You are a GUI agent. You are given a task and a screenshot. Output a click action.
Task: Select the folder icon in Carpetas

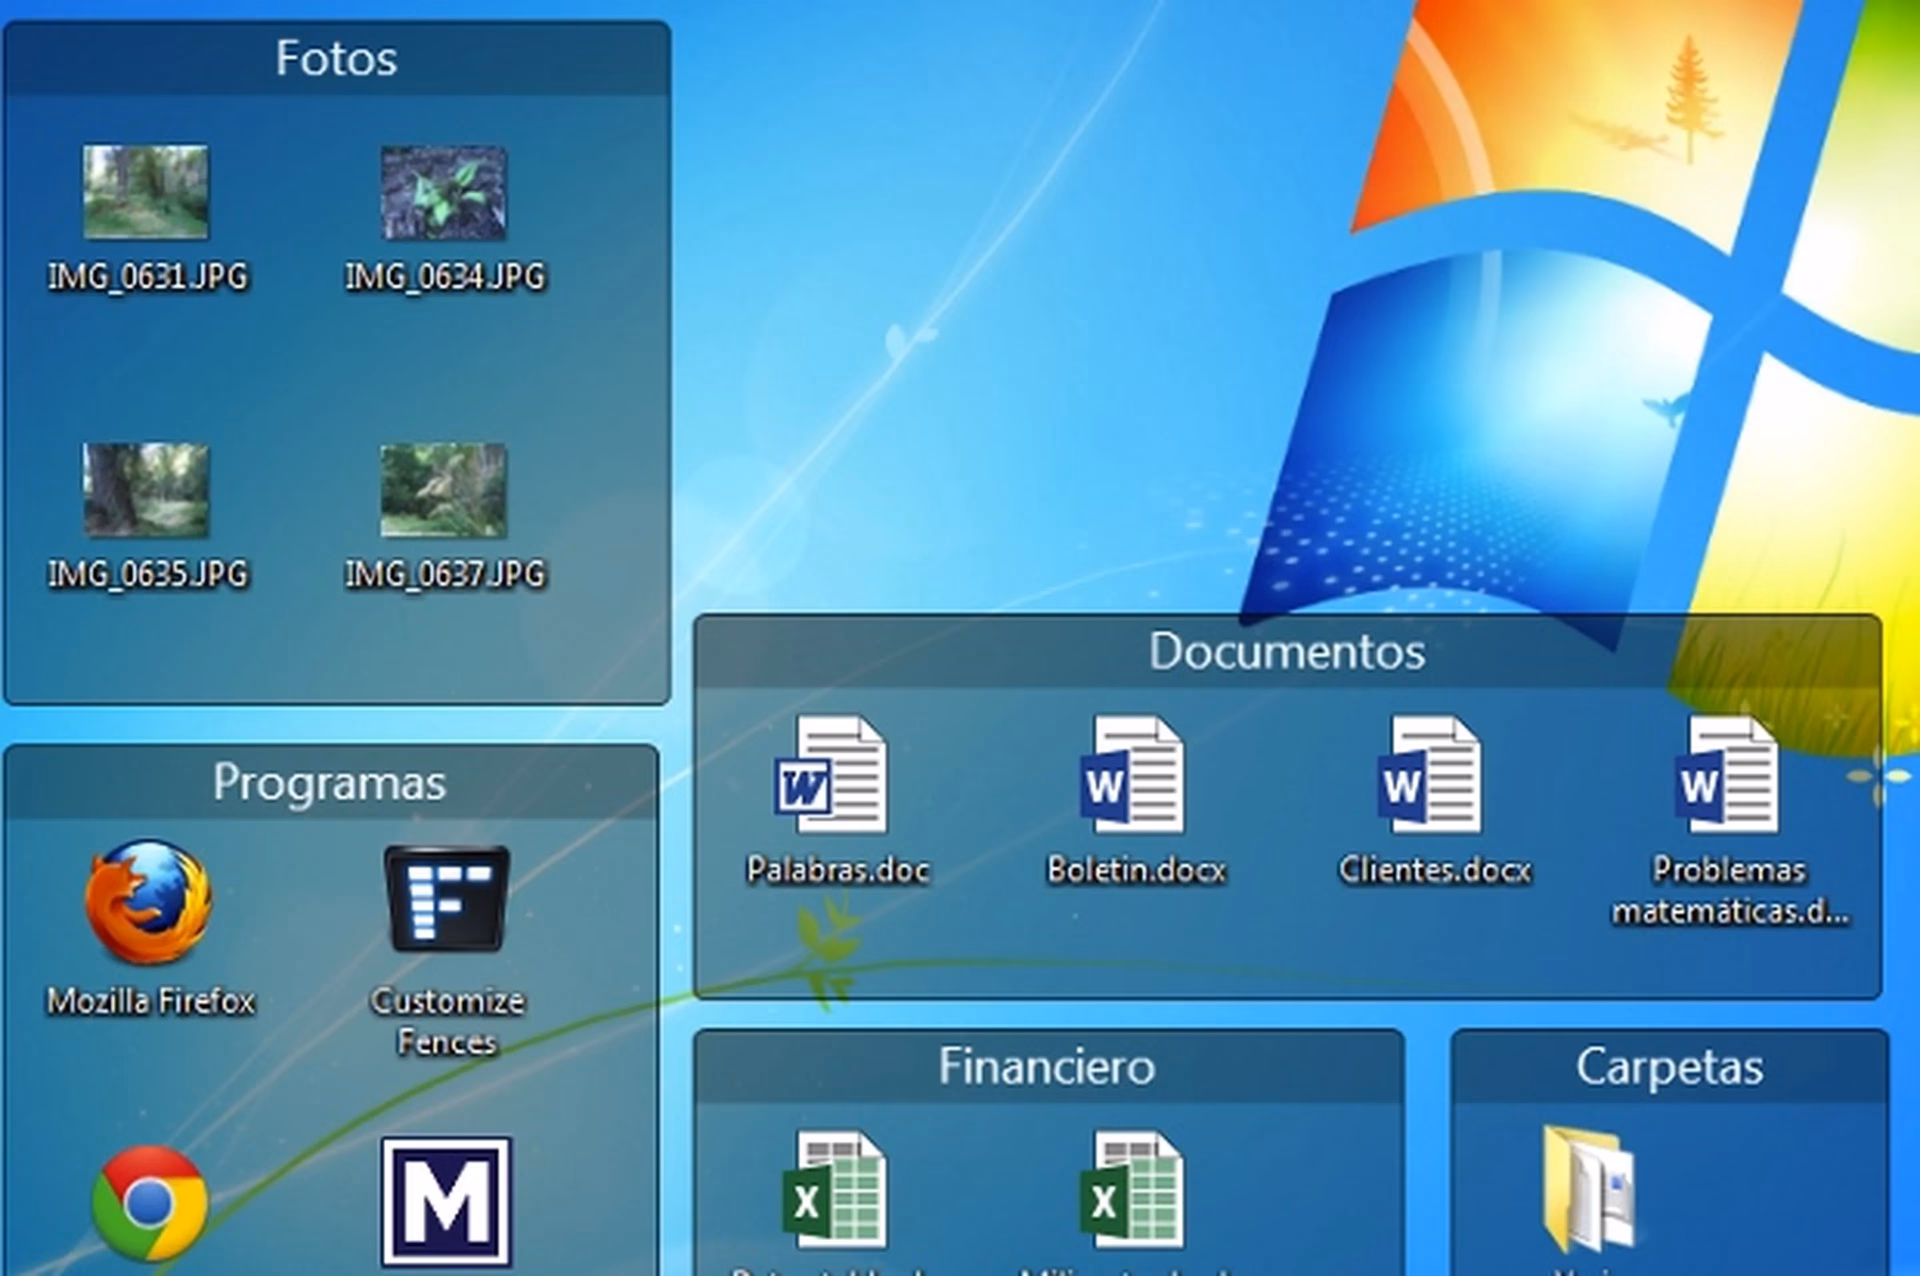1590,1190
